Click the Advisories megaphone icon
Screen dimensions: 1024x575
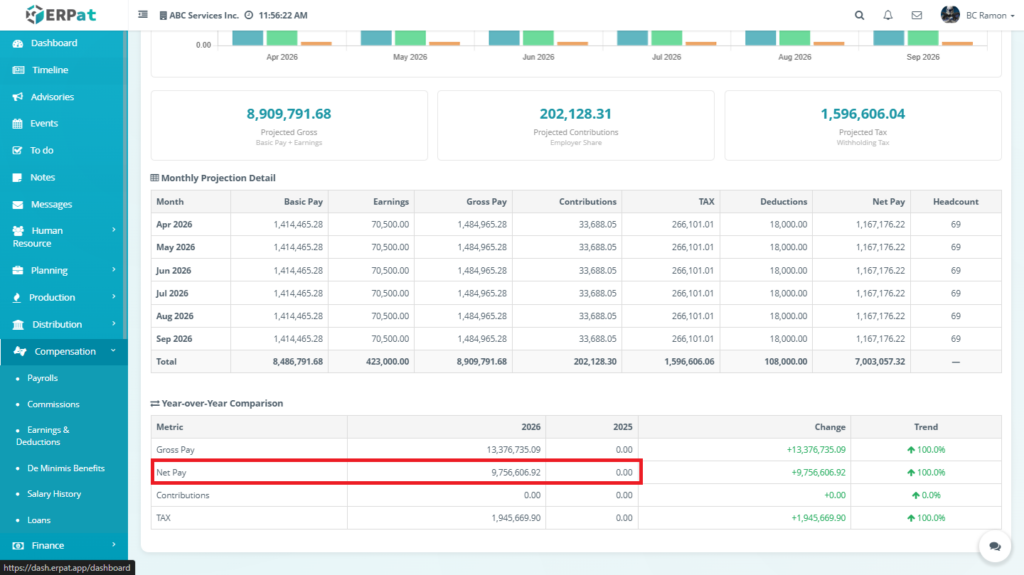pyautogui.click(x=18, y=97)
